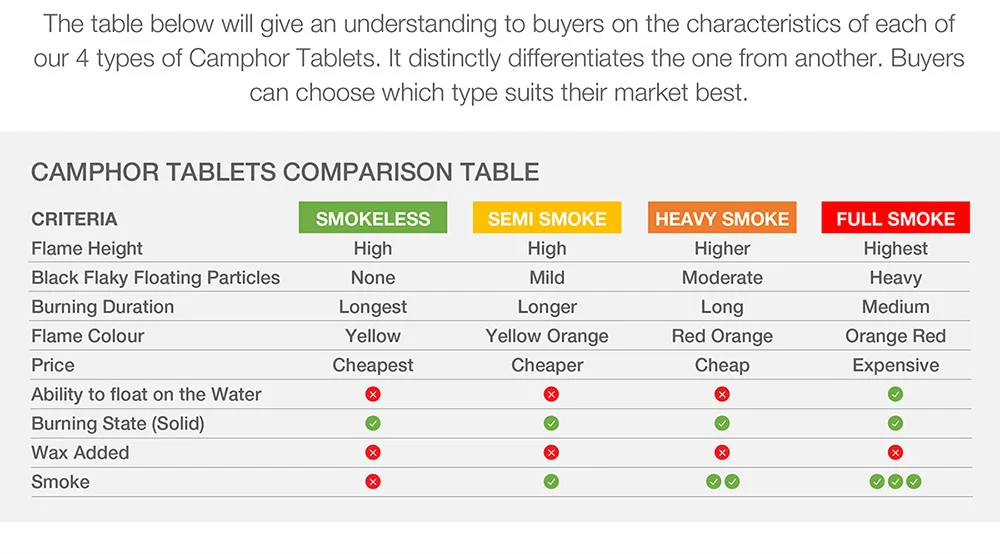Click Full Smoke triple green checkmarks
Viewport: 1000px width, 554px height.
(x=895, y=482)
